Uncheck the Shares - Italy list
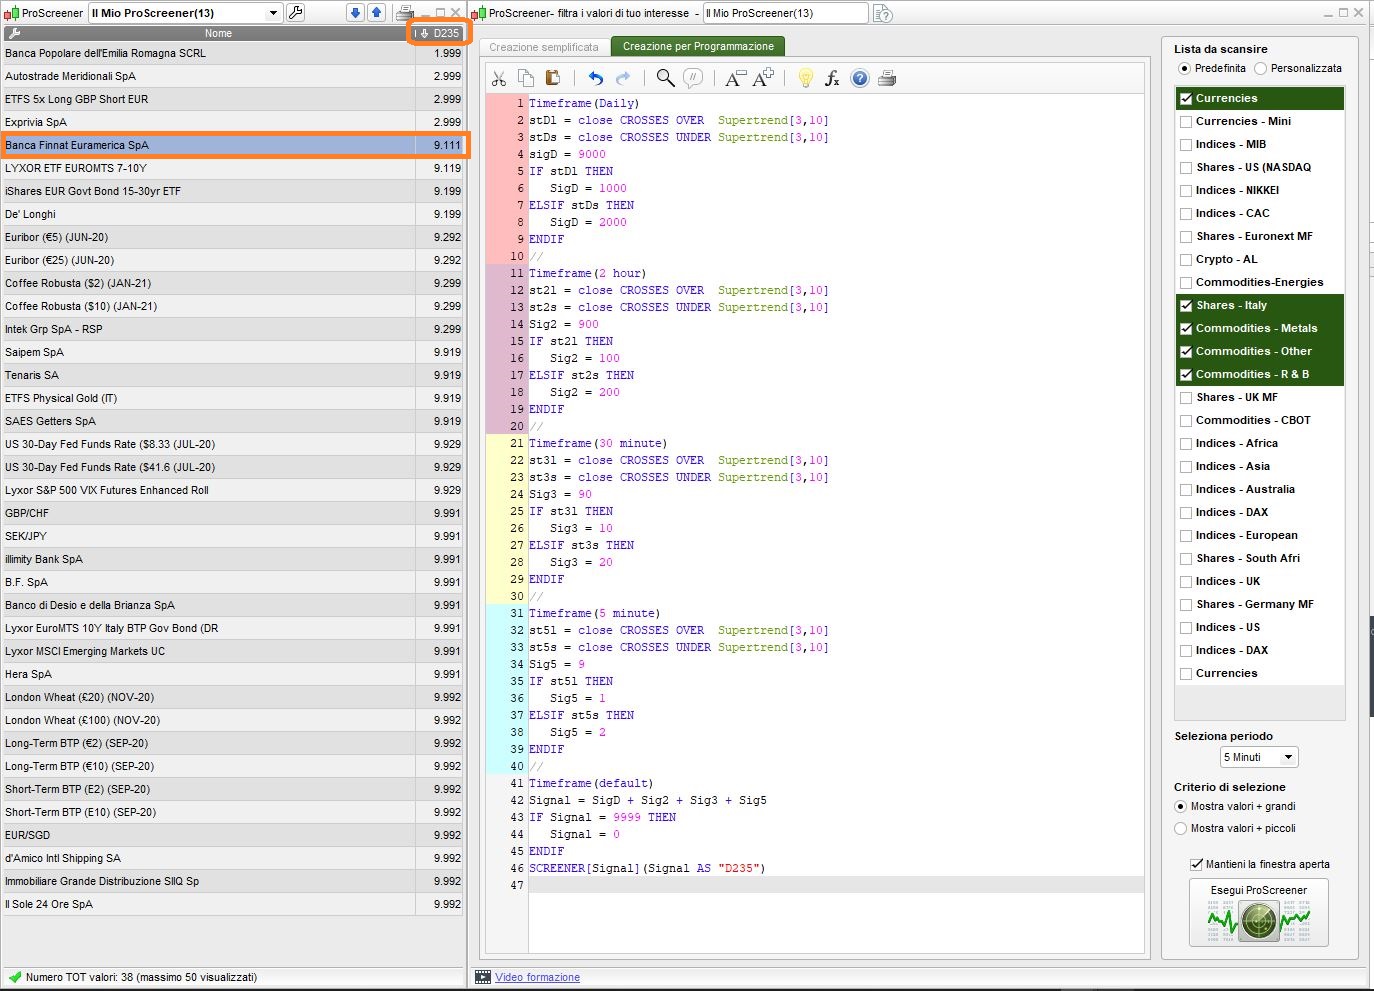 click(1186, 306)
